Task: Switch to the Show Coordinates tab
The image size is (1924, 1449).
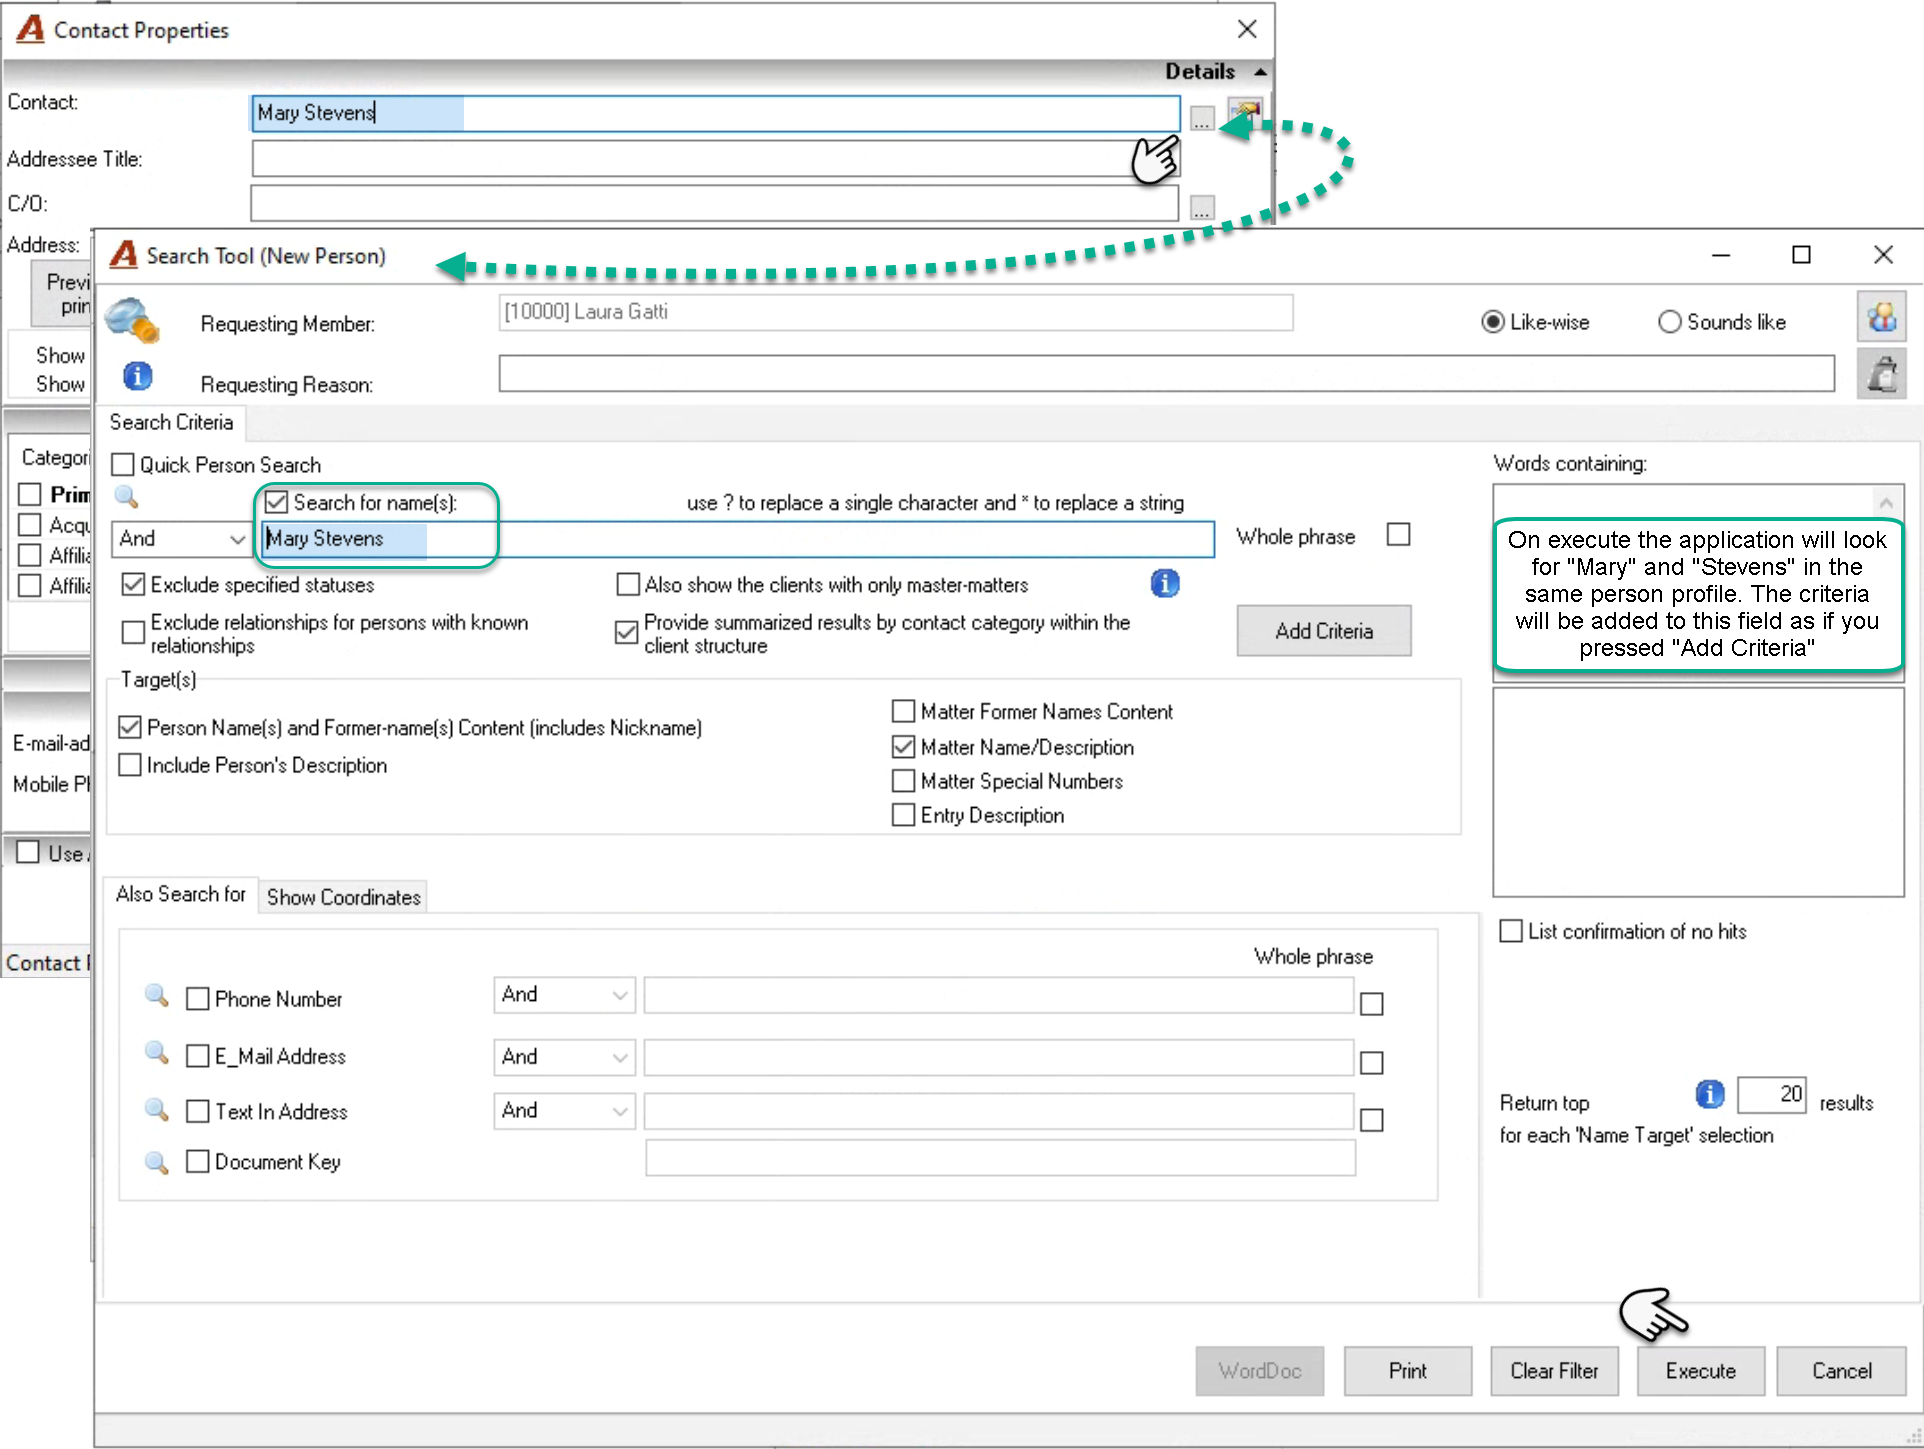Action: 343,897
